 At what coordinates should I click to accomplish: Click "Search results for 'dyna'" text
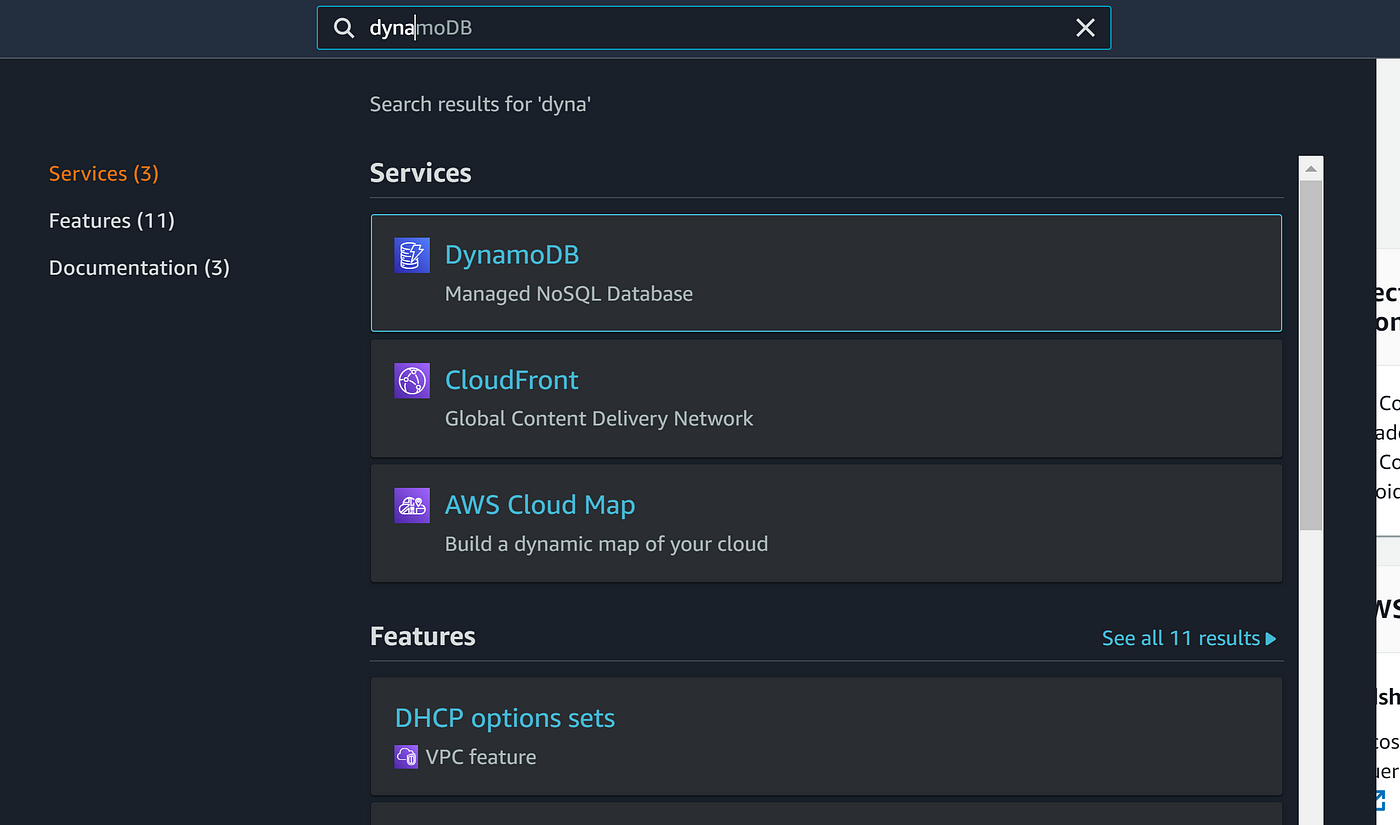(480, 104)
